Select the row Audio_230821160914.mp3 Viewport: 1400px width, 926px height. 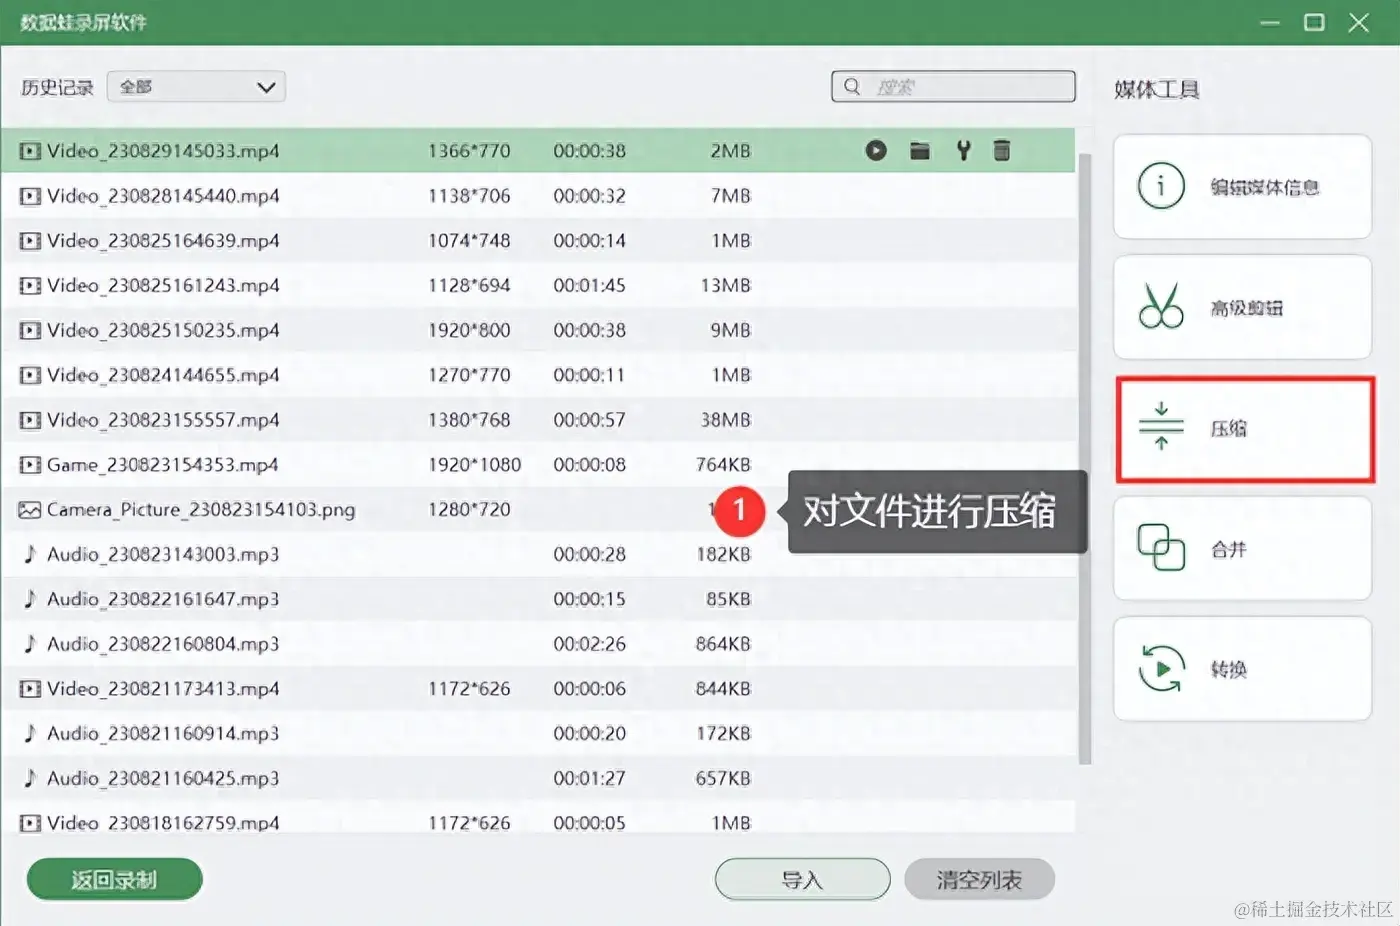click(x=538, y=734)
